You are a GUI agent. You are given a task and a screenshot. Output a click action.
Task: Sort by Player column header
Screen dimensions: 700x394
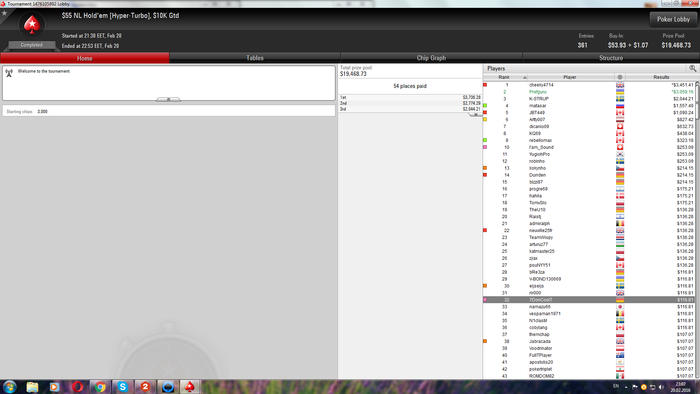pos(570,77)
